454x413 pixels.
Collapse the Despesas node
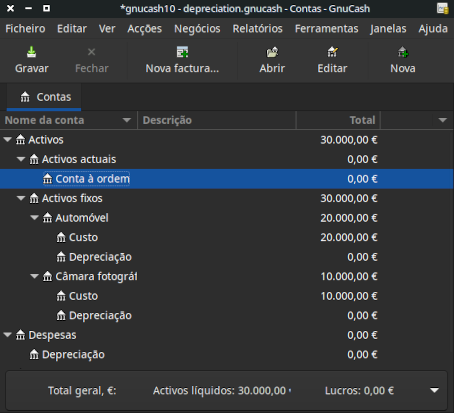(x=7, y=335)
